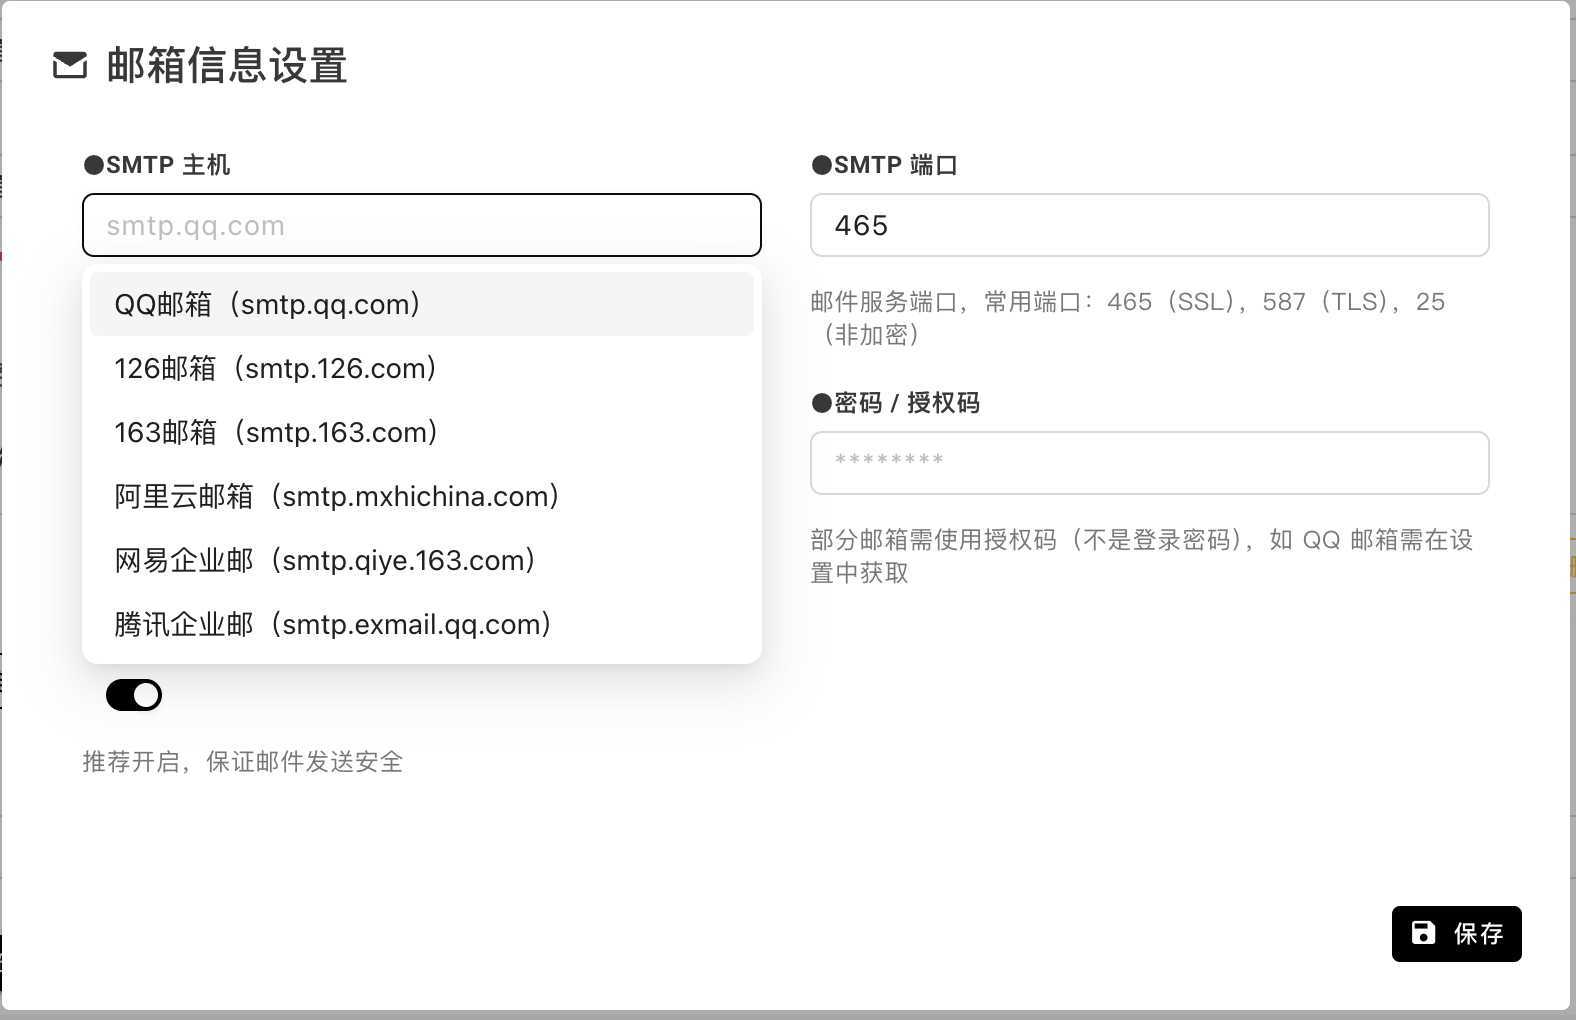Choose 网易企业邮 (smtp.qiye.163.com) option
1576x1020 pixels.
click(421, 560)
